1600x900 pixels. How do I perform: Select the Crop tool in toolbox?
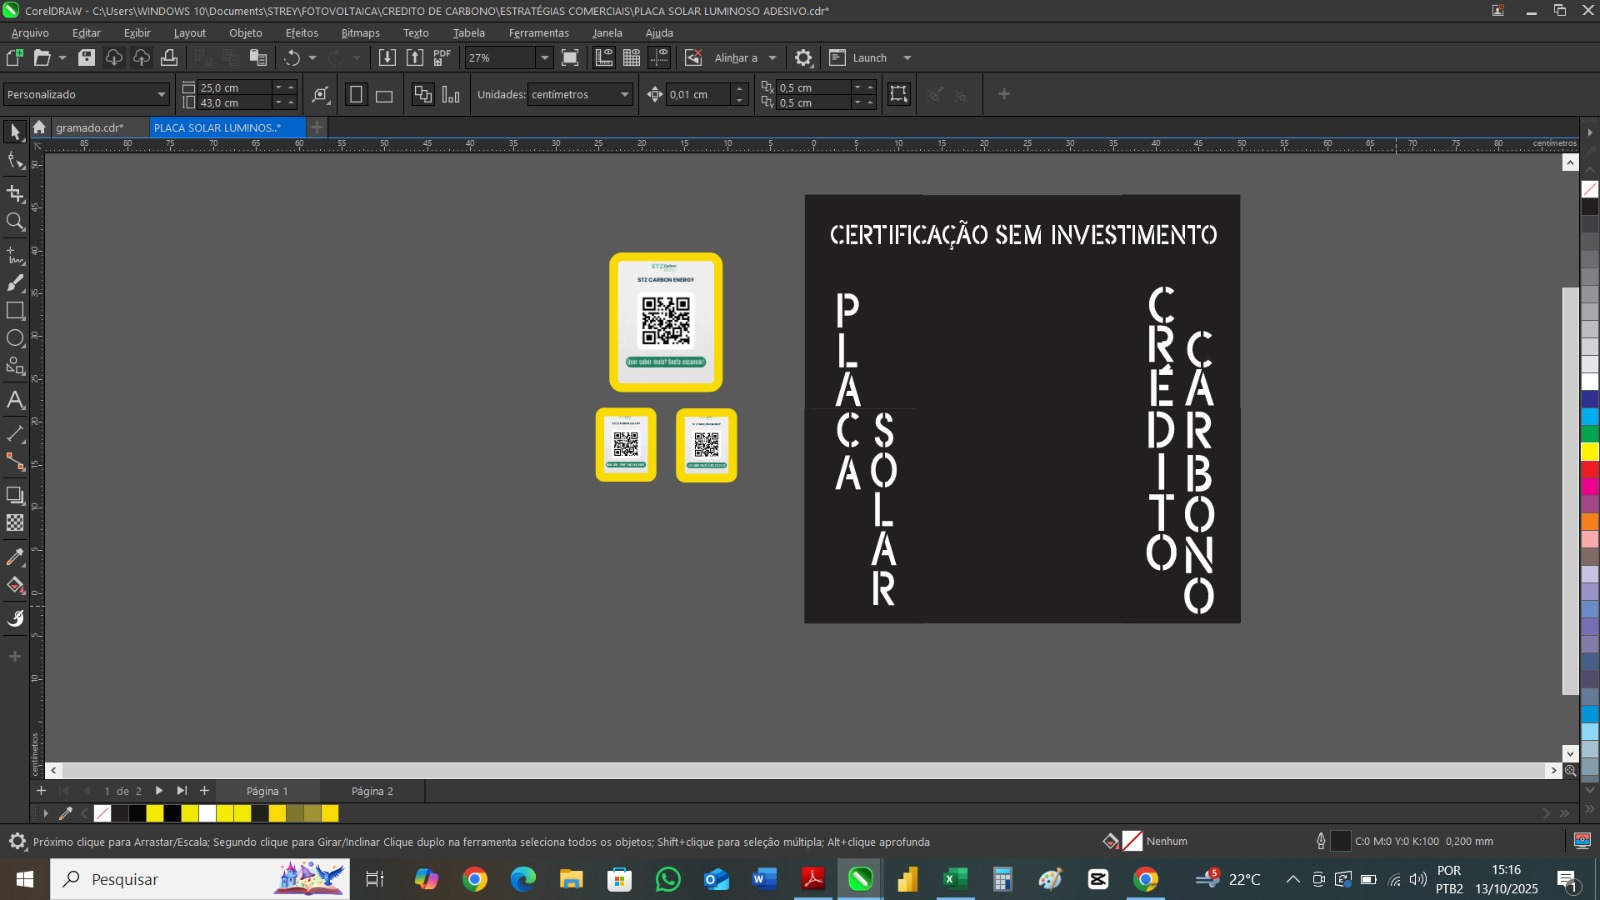point(15,193)
